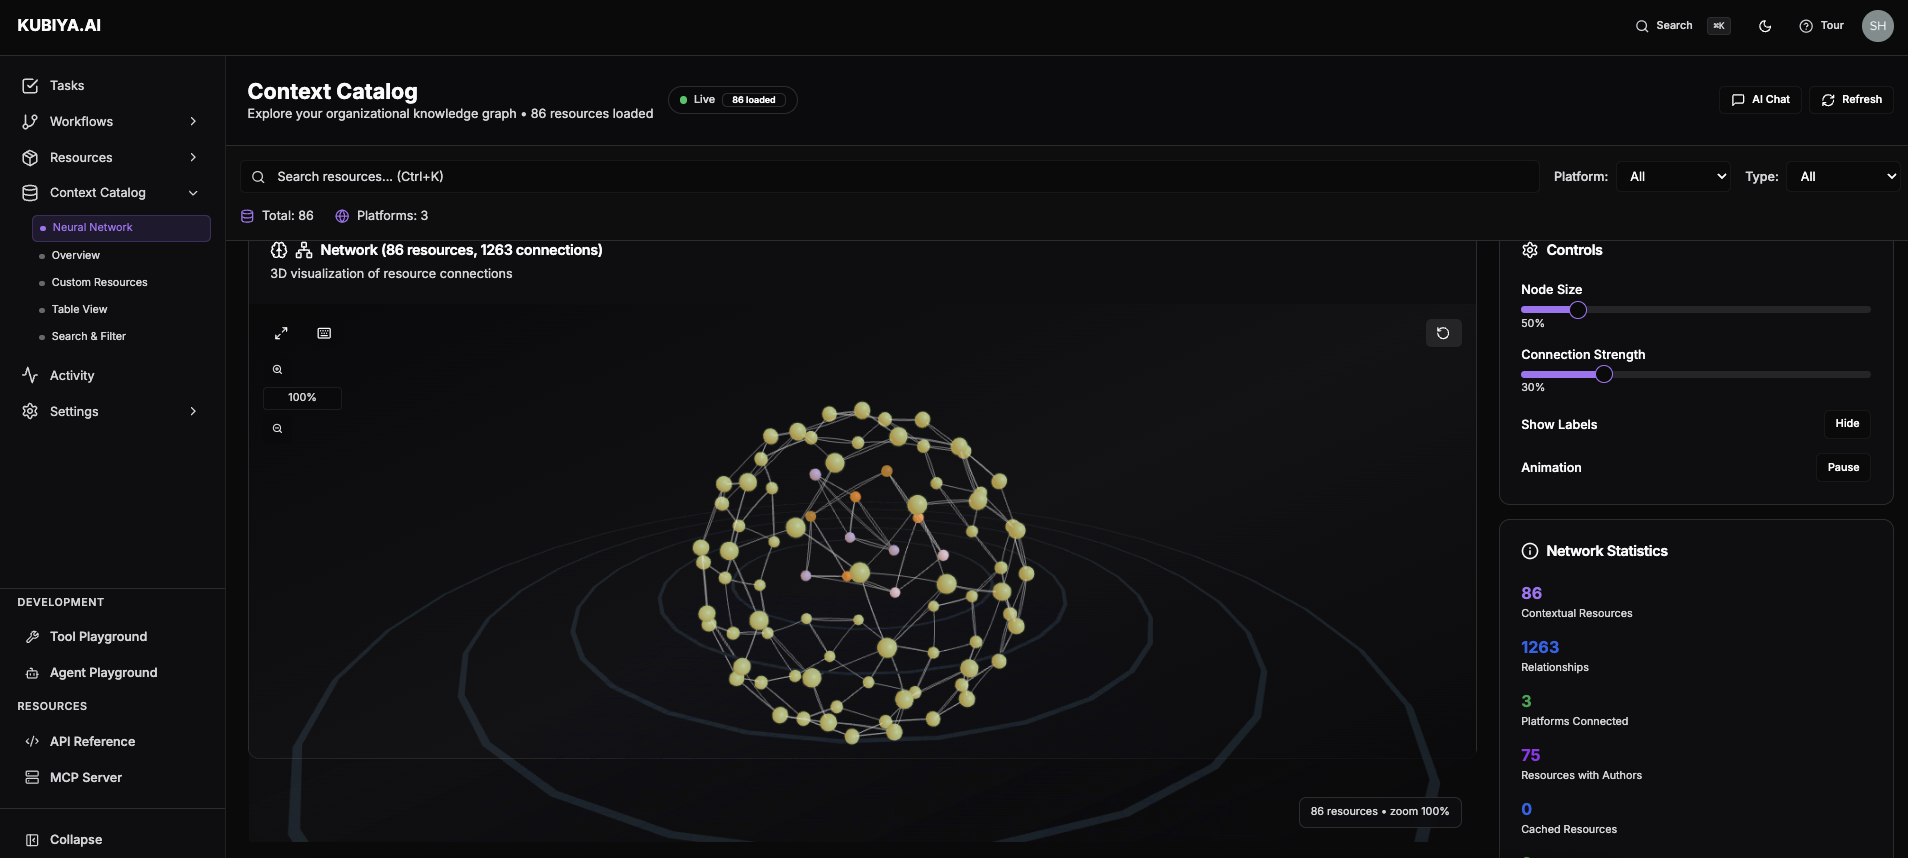Expand the Settings submenu chevron

193,411
